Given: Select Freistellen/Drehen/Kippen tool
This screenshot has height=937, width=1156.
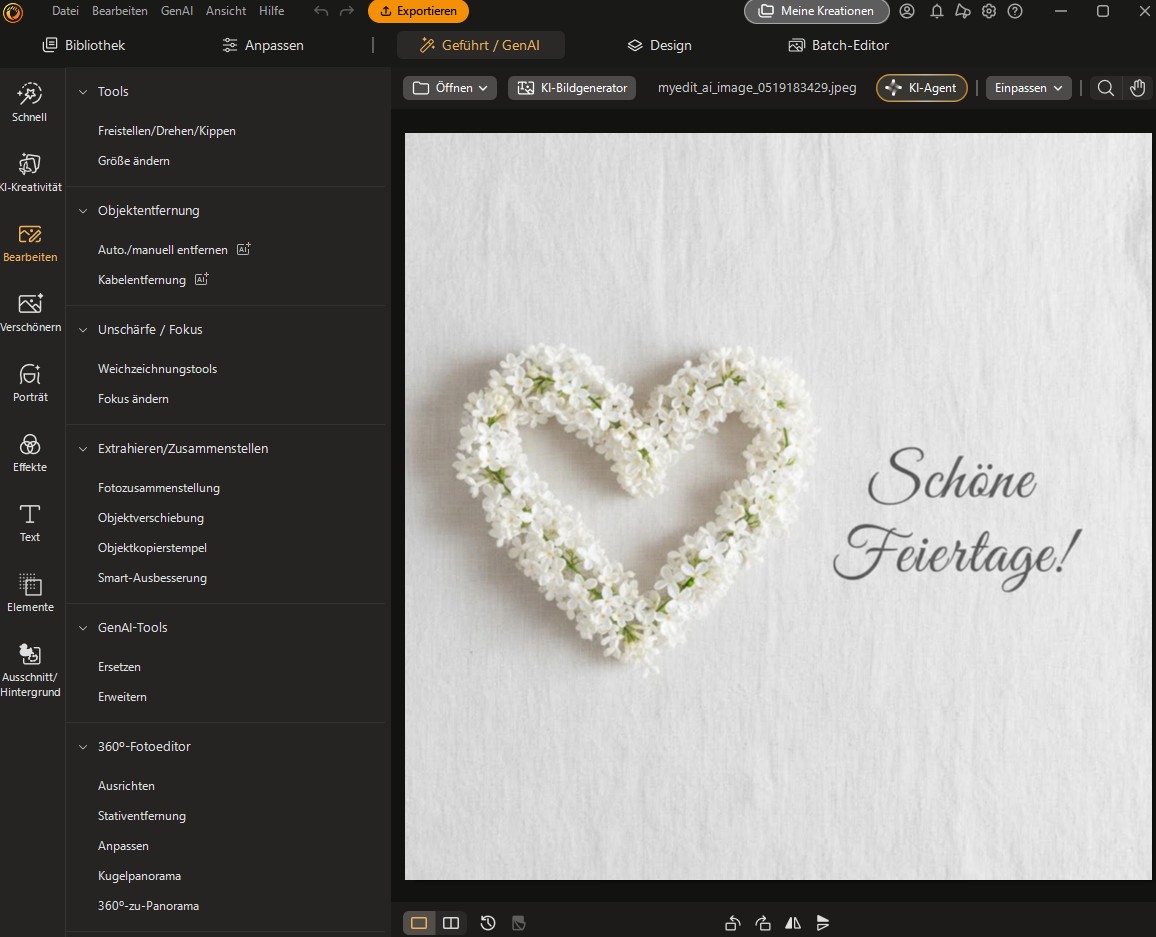Looking at the screenshot, I should tap(167, 131).
